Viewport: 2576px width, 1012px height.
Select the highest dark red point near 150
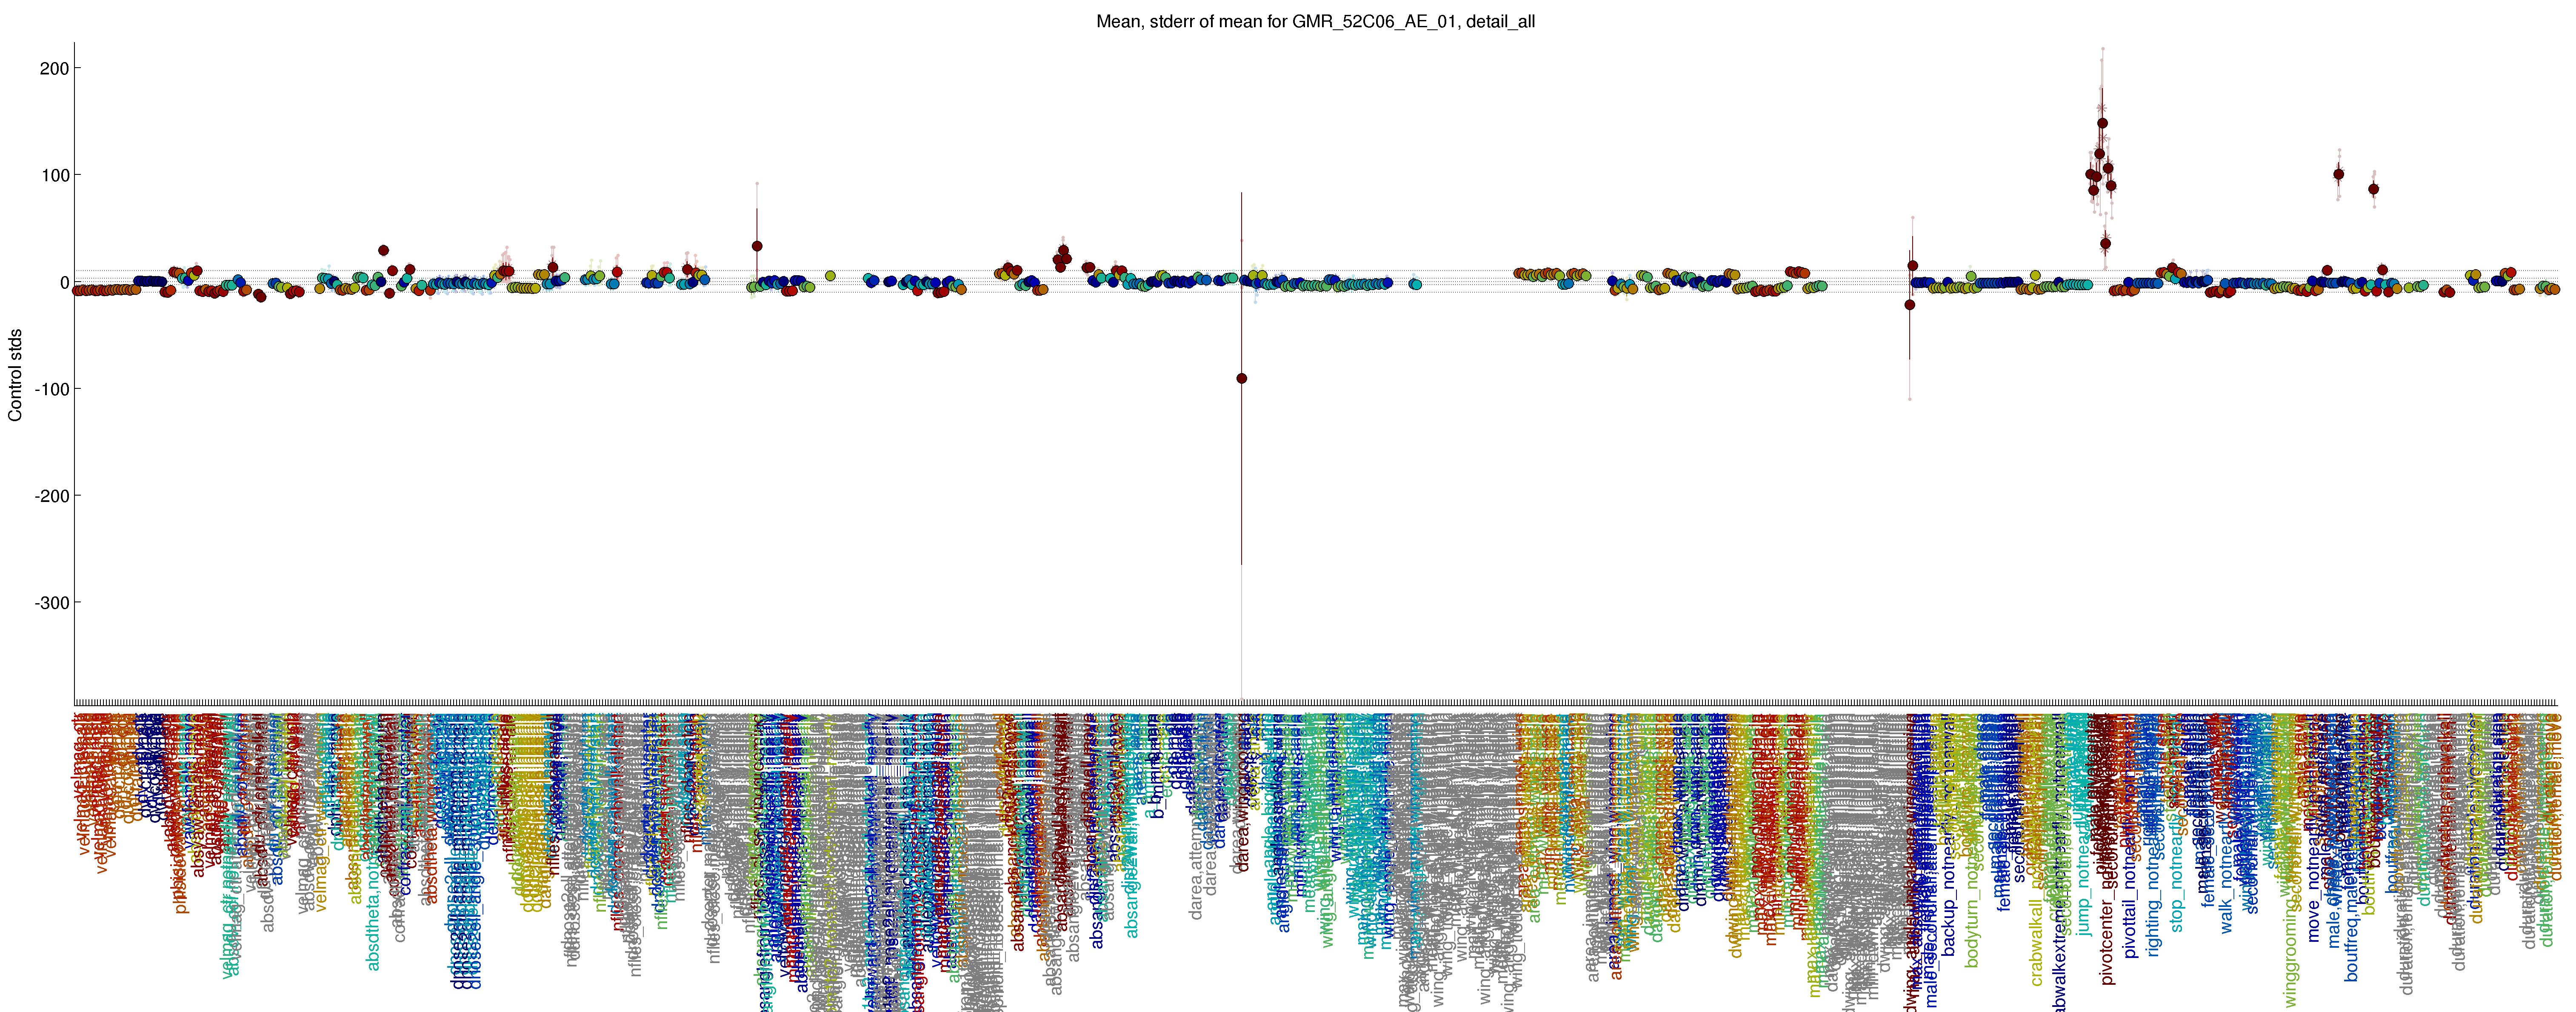click(2102, 123)
